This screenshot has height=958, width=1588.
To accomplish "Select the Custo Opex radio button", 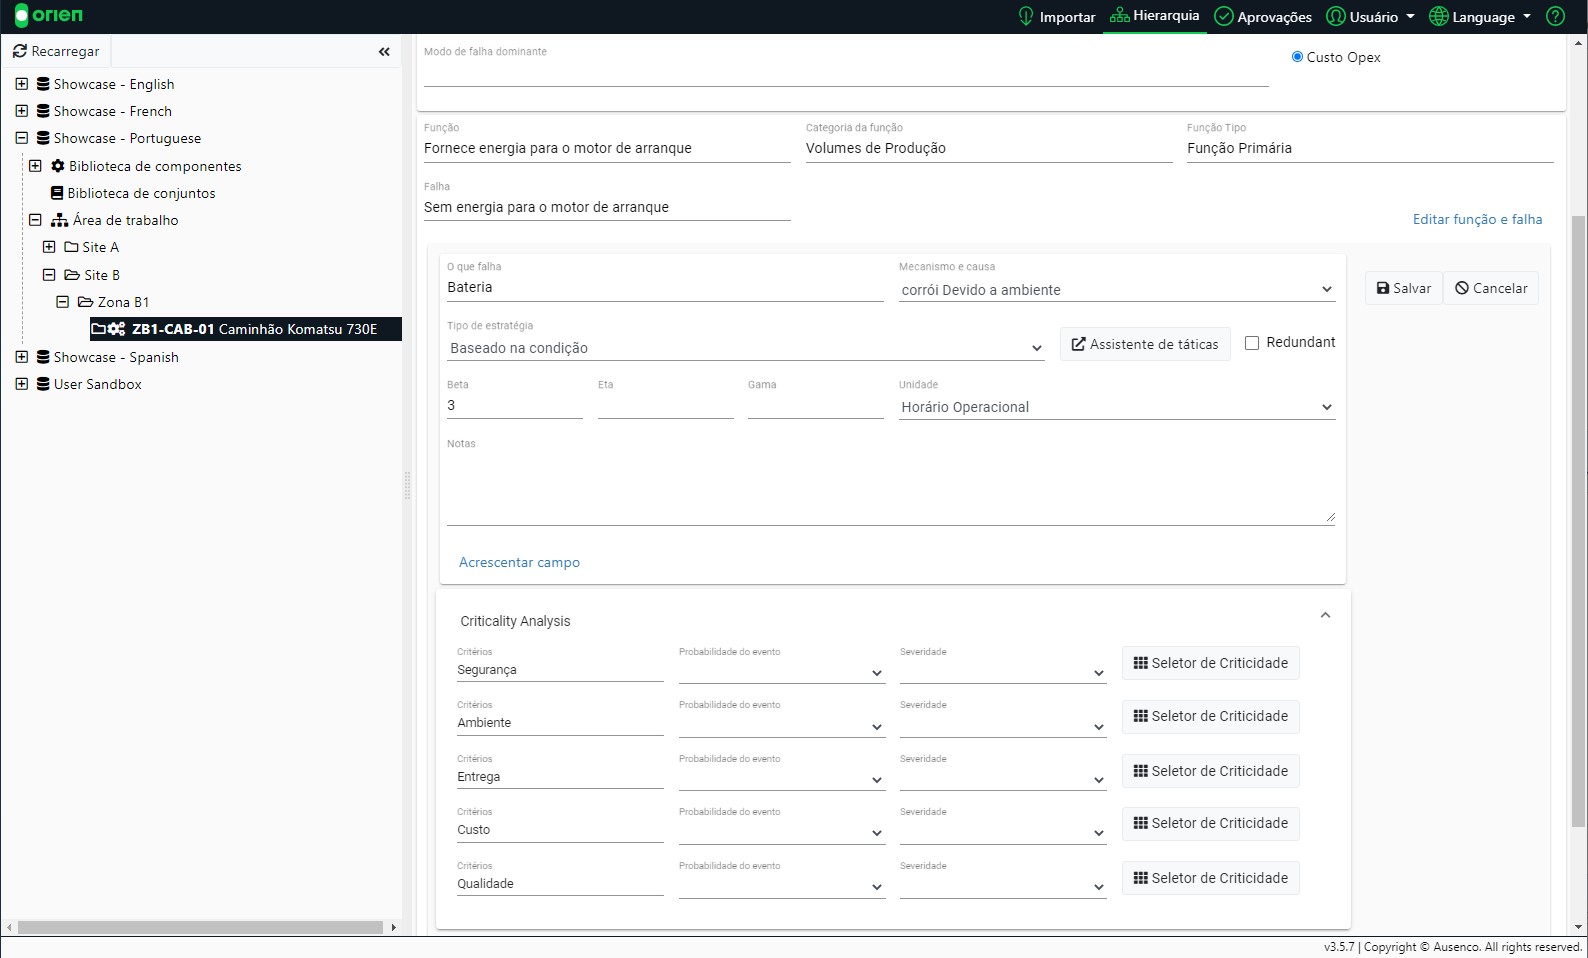I will click(x=1297, y=57).
